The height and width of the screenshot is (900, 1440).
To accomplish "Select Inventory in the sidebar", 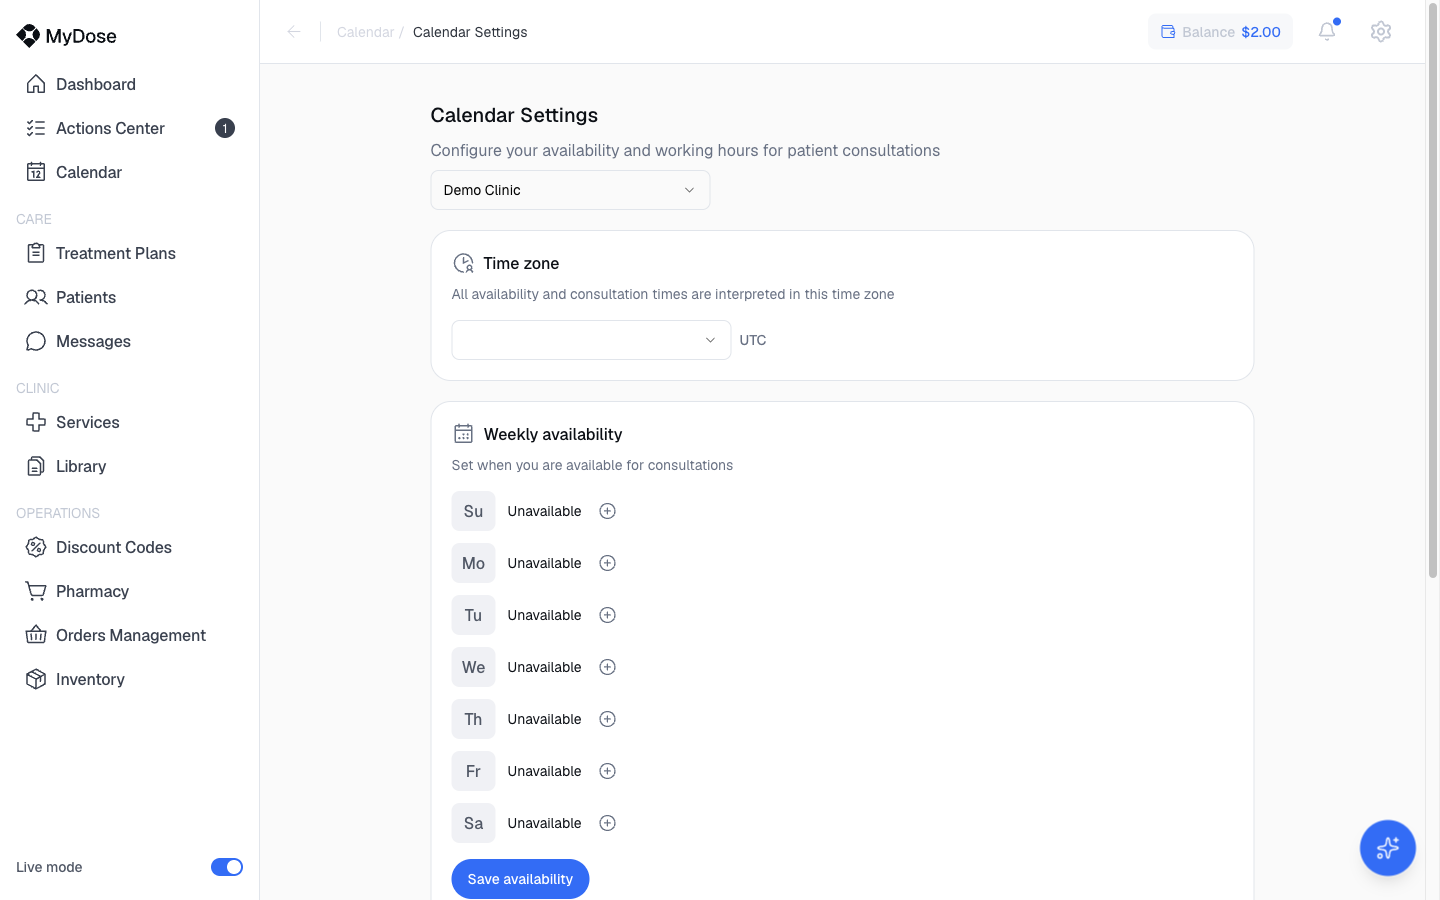I will click(x=130, y=679).
